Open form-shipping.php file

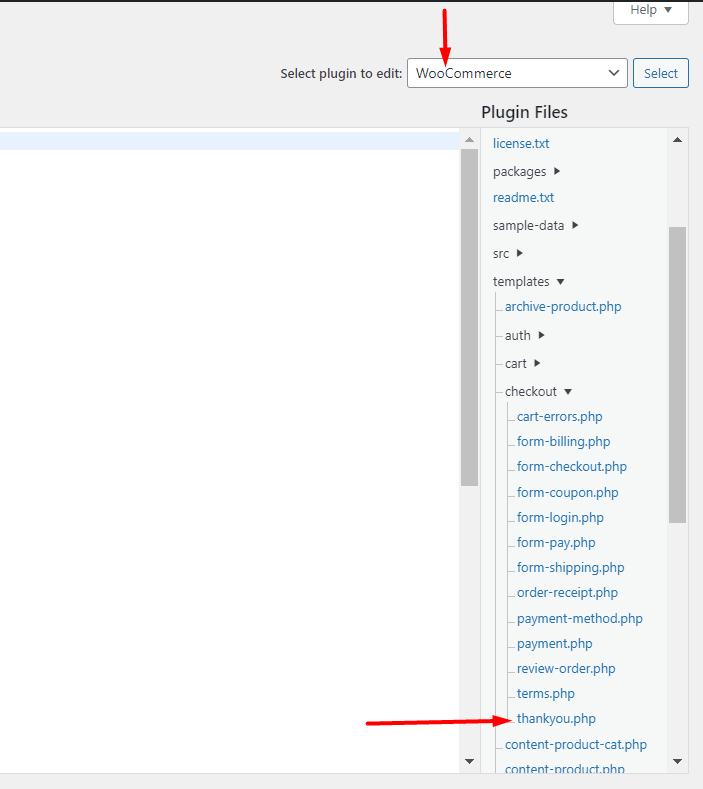tap(571, 568)
